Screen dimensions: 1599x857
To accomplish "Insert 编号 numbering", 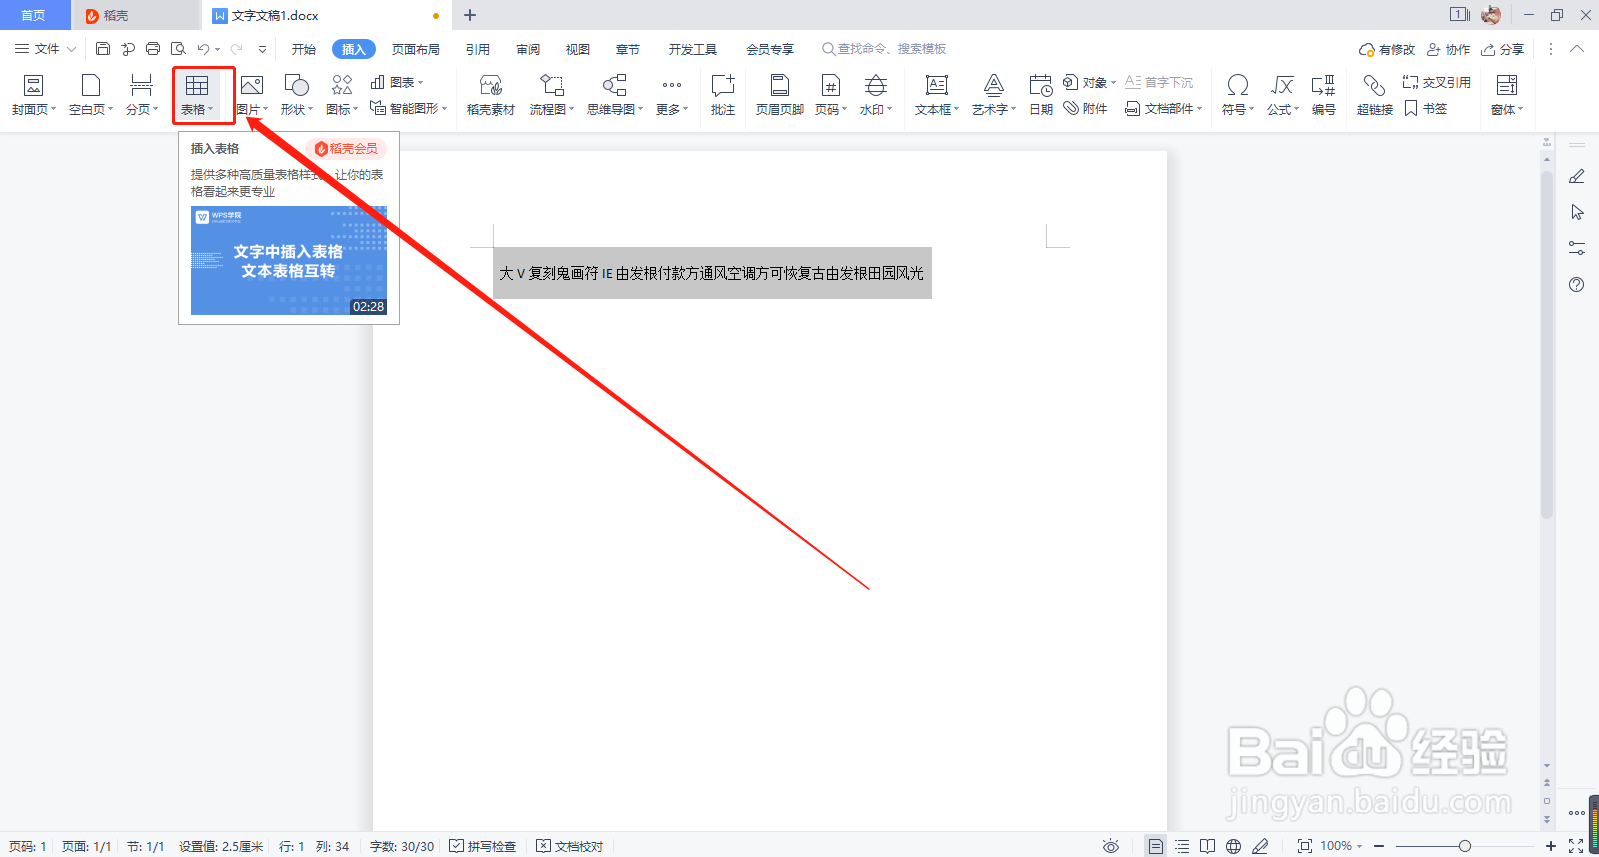I will tap(1324, 96).
